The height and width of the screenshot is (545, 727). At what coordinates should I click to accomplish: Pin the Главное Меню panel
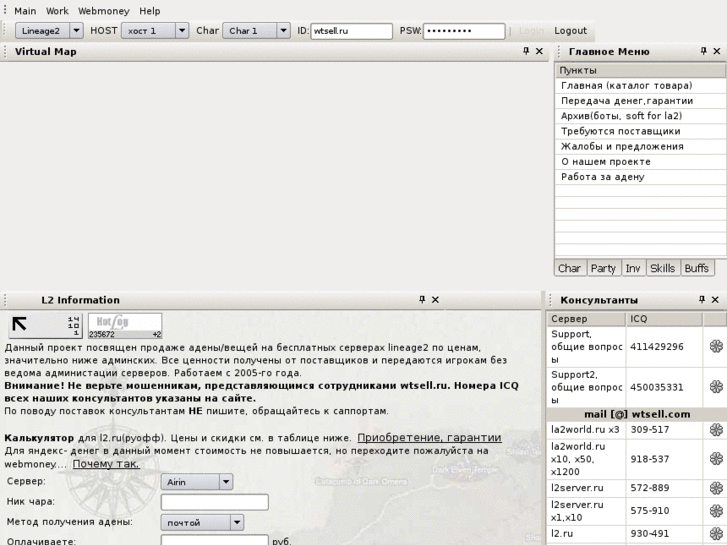[703, 51]
